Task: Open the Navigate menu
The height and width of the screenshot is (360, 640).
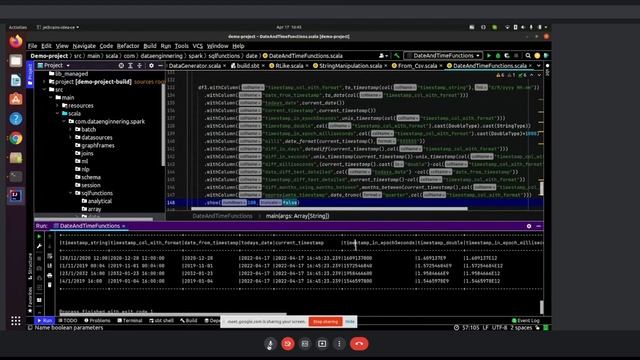Action: coord(84,46)
